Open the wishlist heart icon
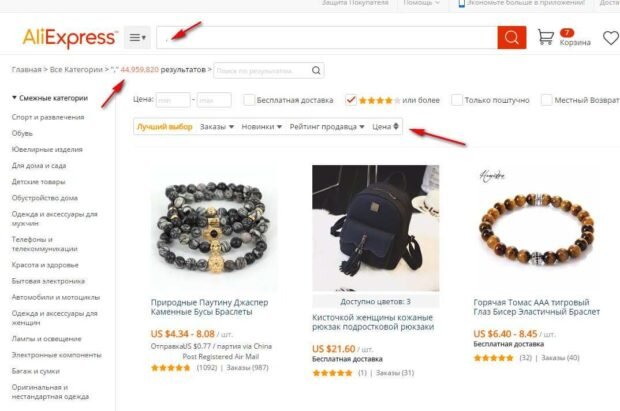The width and height of the screenshot is (620, 411). click(x=611, y=38)
